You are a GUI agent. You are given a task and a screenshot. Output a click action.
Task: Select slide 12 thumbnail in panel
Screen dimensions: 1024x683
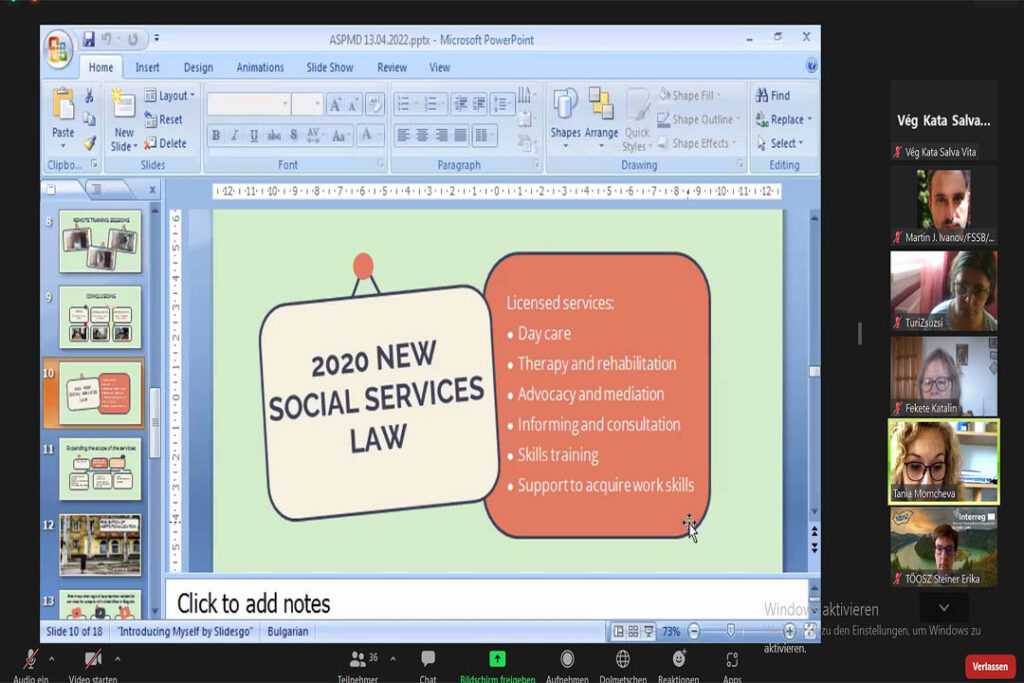(x=100, y=545)
